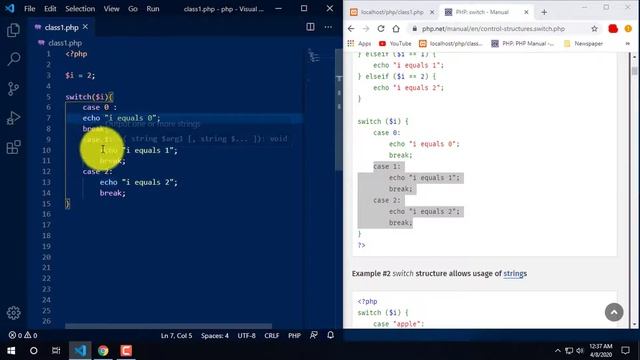Viewport: 640px width, 360px height.
Task: Open the Run and Debug view
Action: click(13, 118)
